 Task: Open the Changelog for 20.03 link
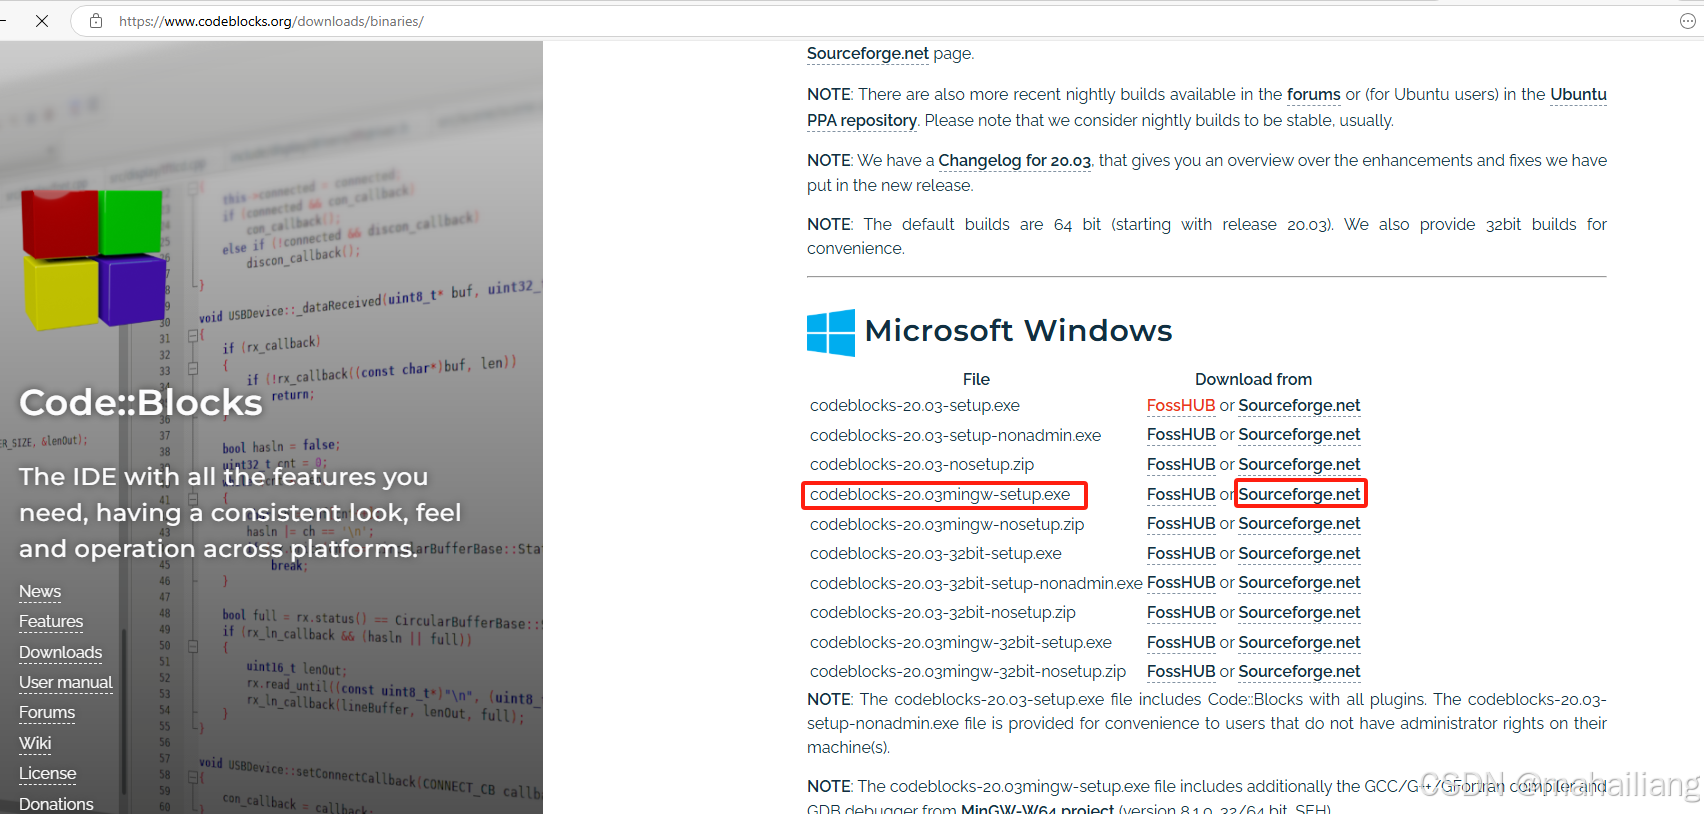tap(1014, 161)
